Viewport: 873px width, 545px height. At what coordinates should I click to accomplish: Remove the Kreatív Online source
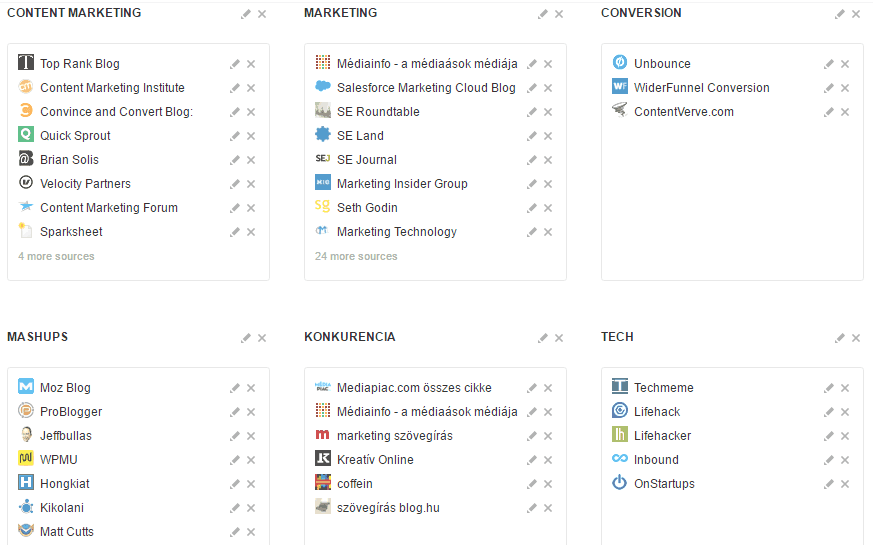(548, 460)
